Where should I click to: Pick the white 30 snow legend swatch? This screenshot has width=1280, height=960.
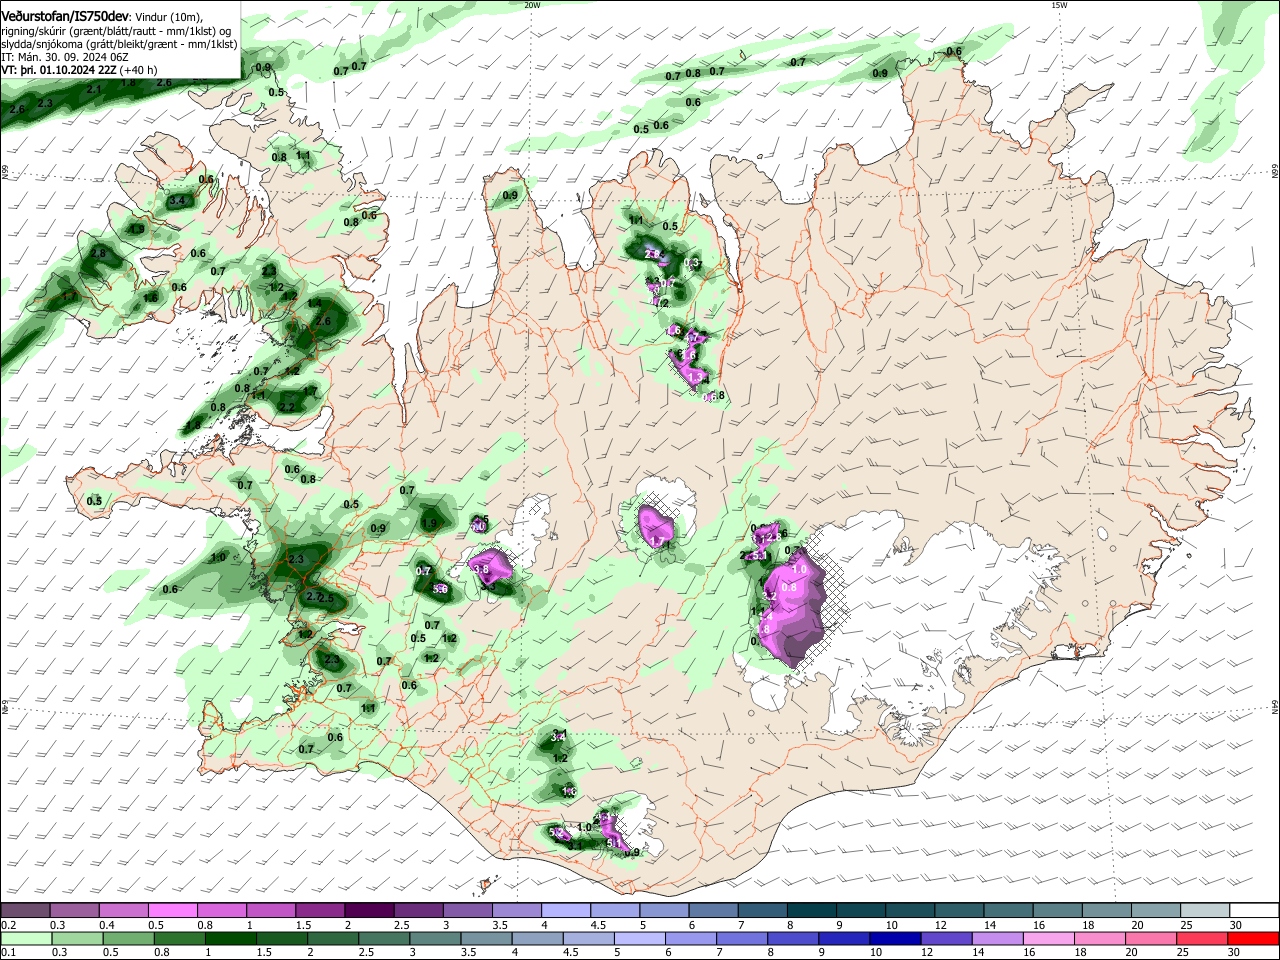point(1252,910)
